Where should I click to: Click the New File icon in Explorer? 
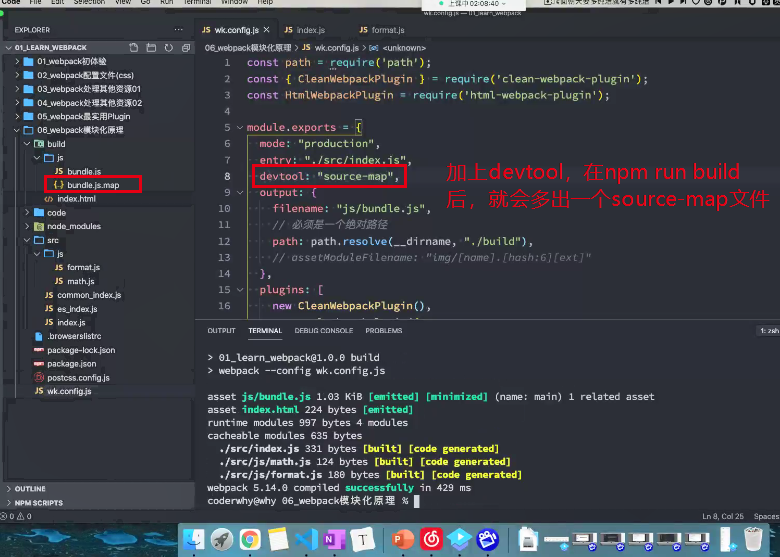click(133, 48)
